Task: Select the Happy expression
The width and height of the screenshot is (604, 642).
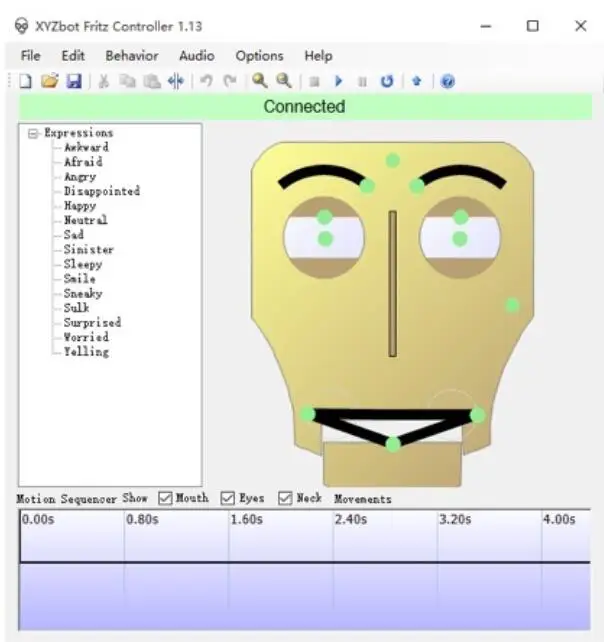Action: tap(80, 206)
